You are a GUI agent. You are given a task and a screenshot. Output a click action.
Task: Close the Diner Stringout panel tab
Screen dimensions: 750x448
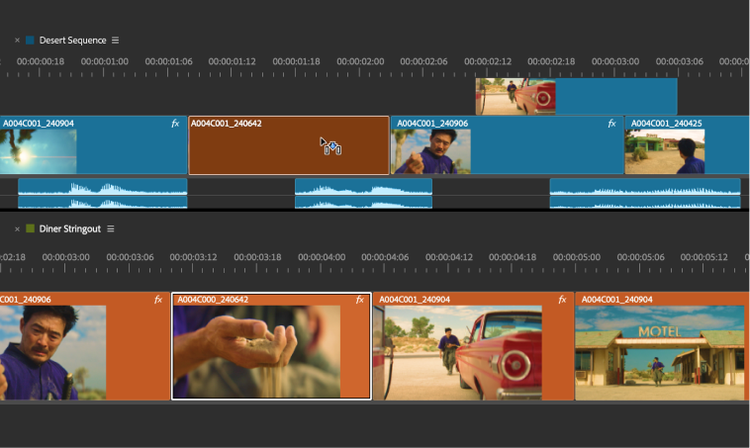tap(17, 229)
